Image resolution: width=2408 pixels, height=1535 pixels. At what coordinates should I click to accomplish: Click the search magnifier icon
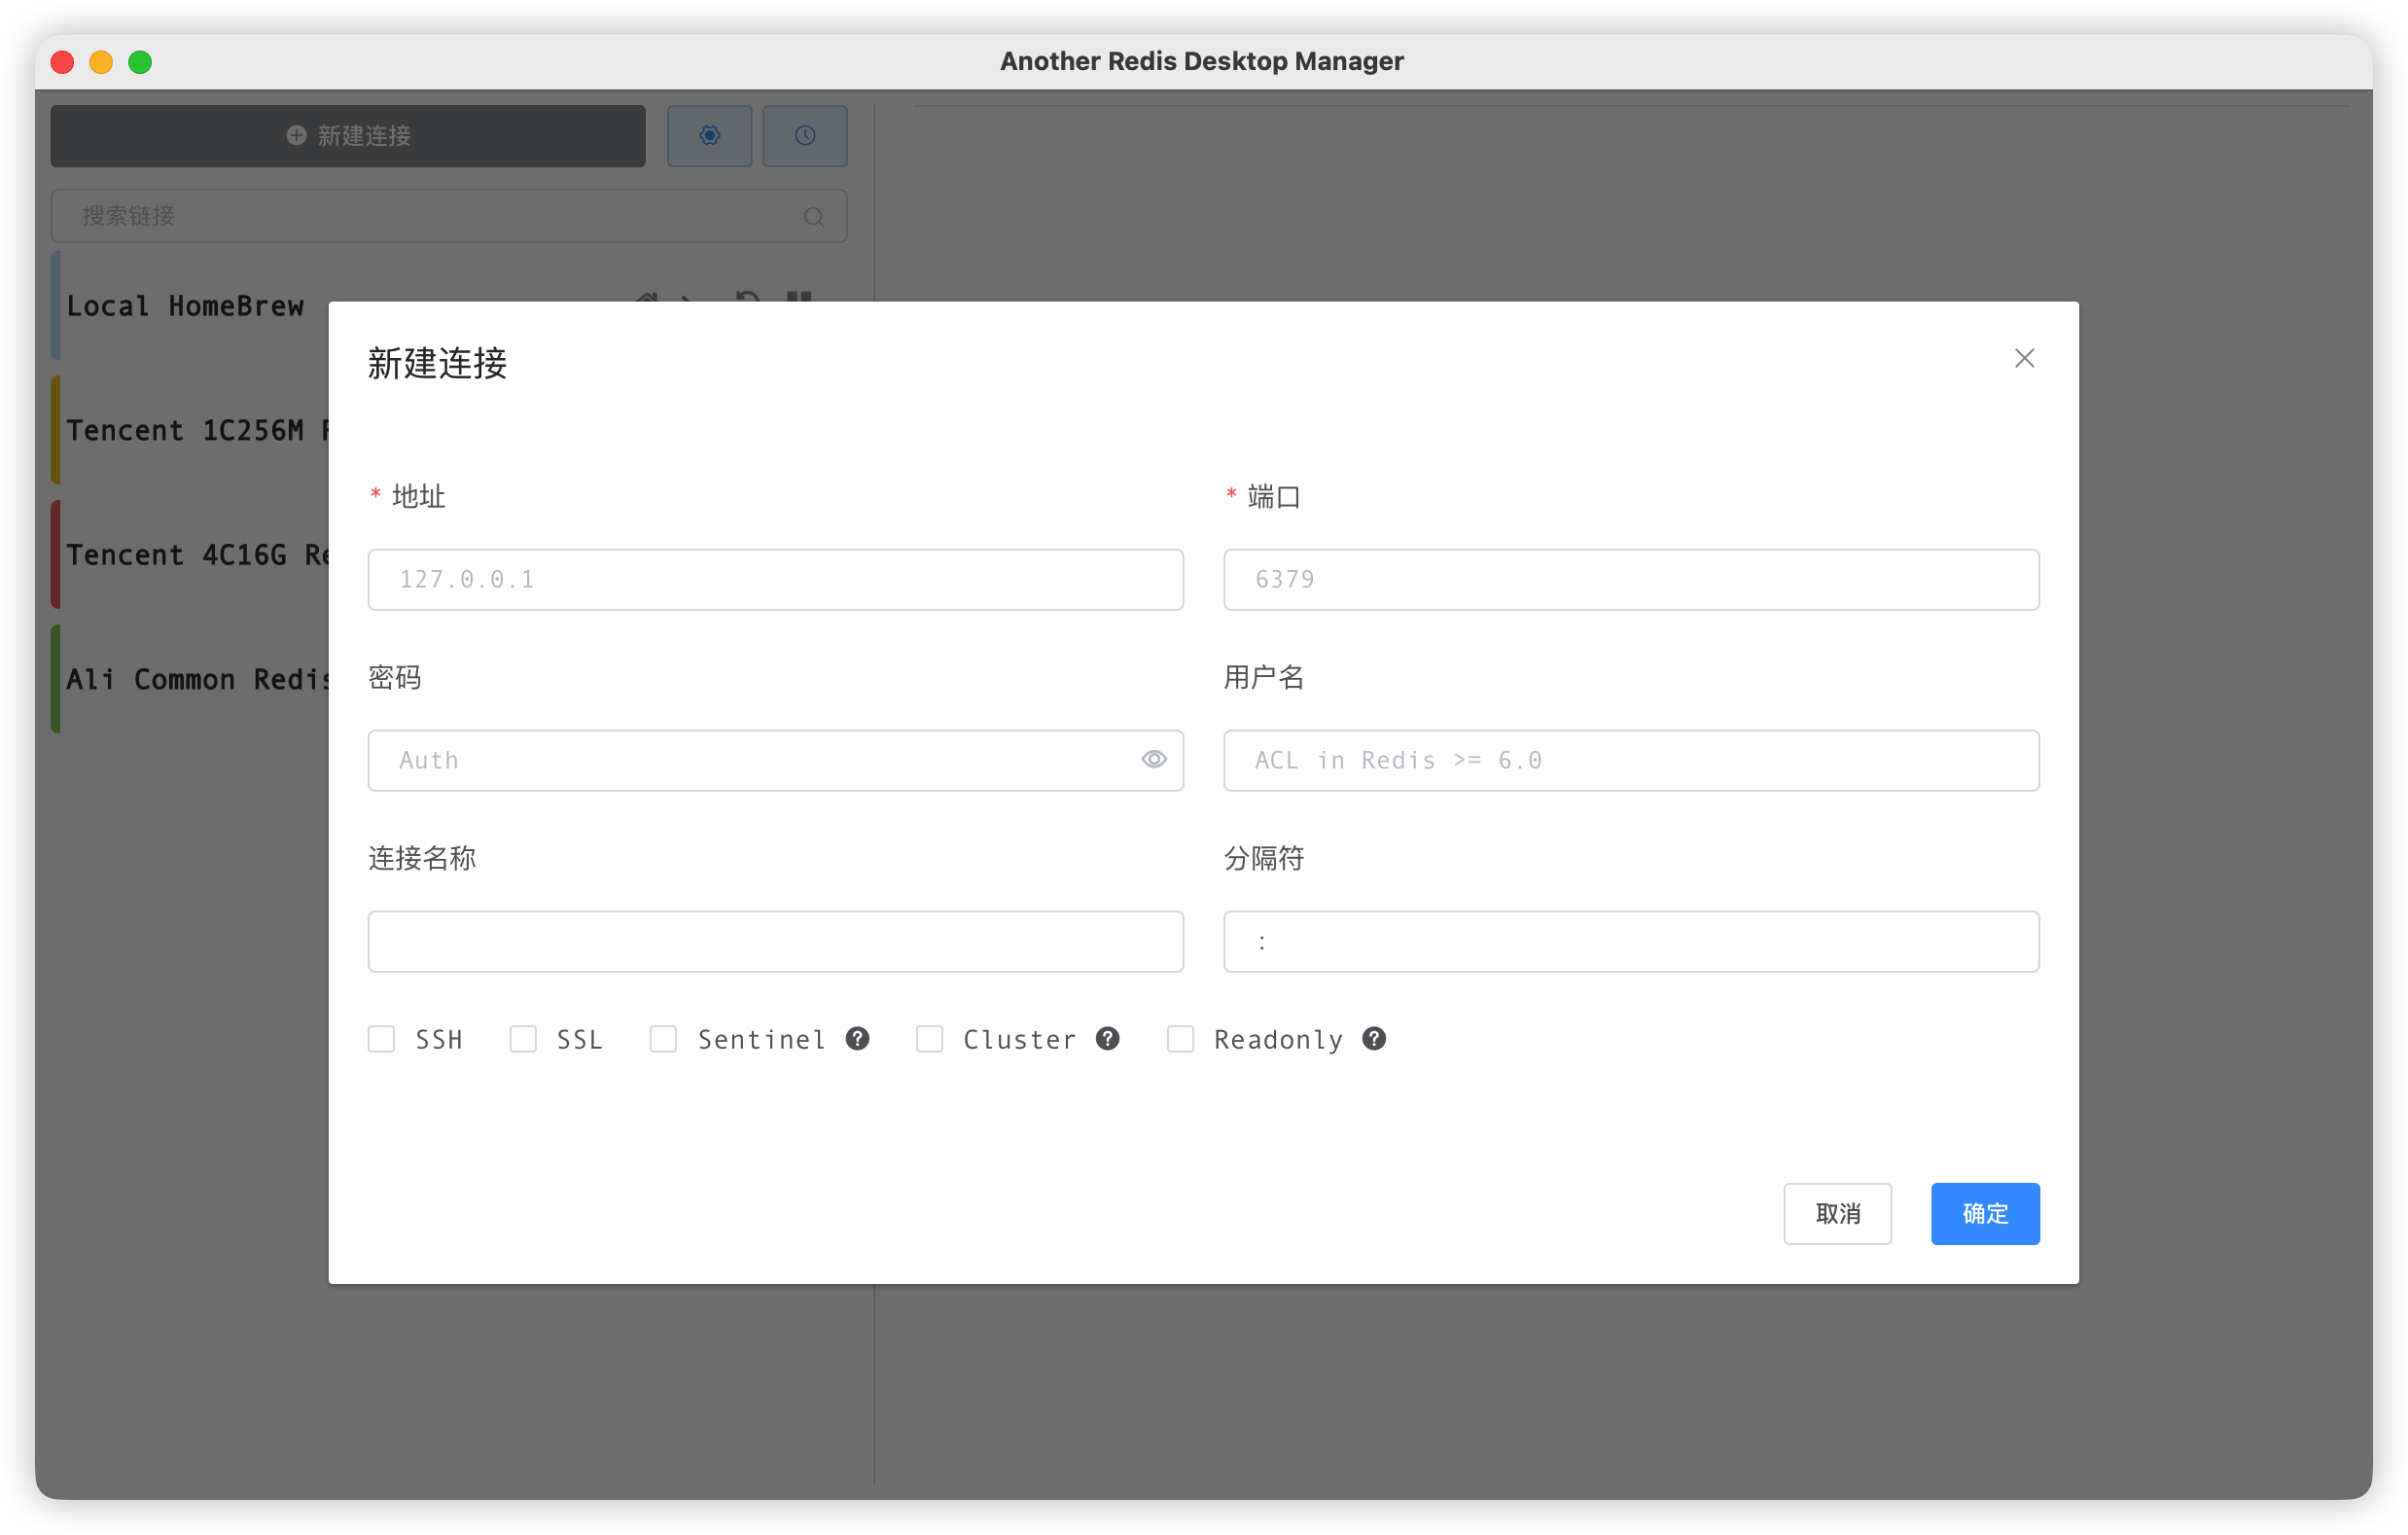[x=814, y=217]
